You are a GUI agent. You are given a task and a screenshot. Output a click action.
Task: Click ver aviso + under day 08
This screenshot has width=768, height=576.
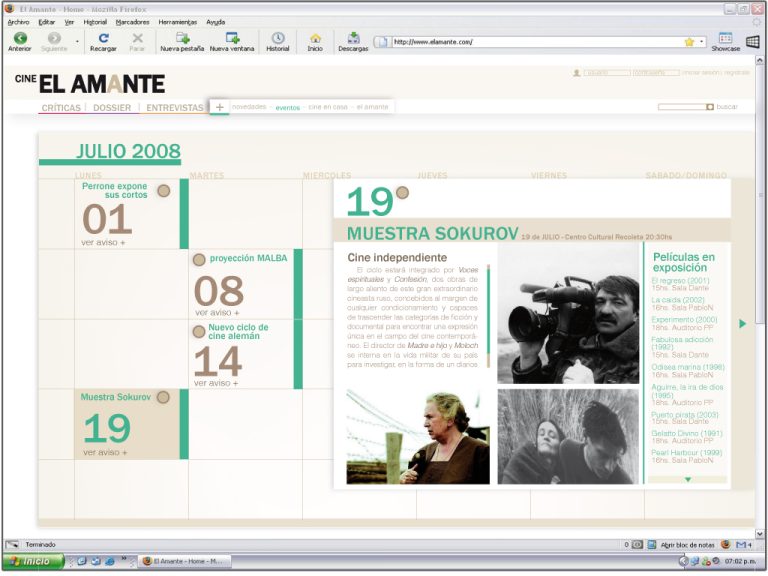pyautogui.click(x=217, y=312)
